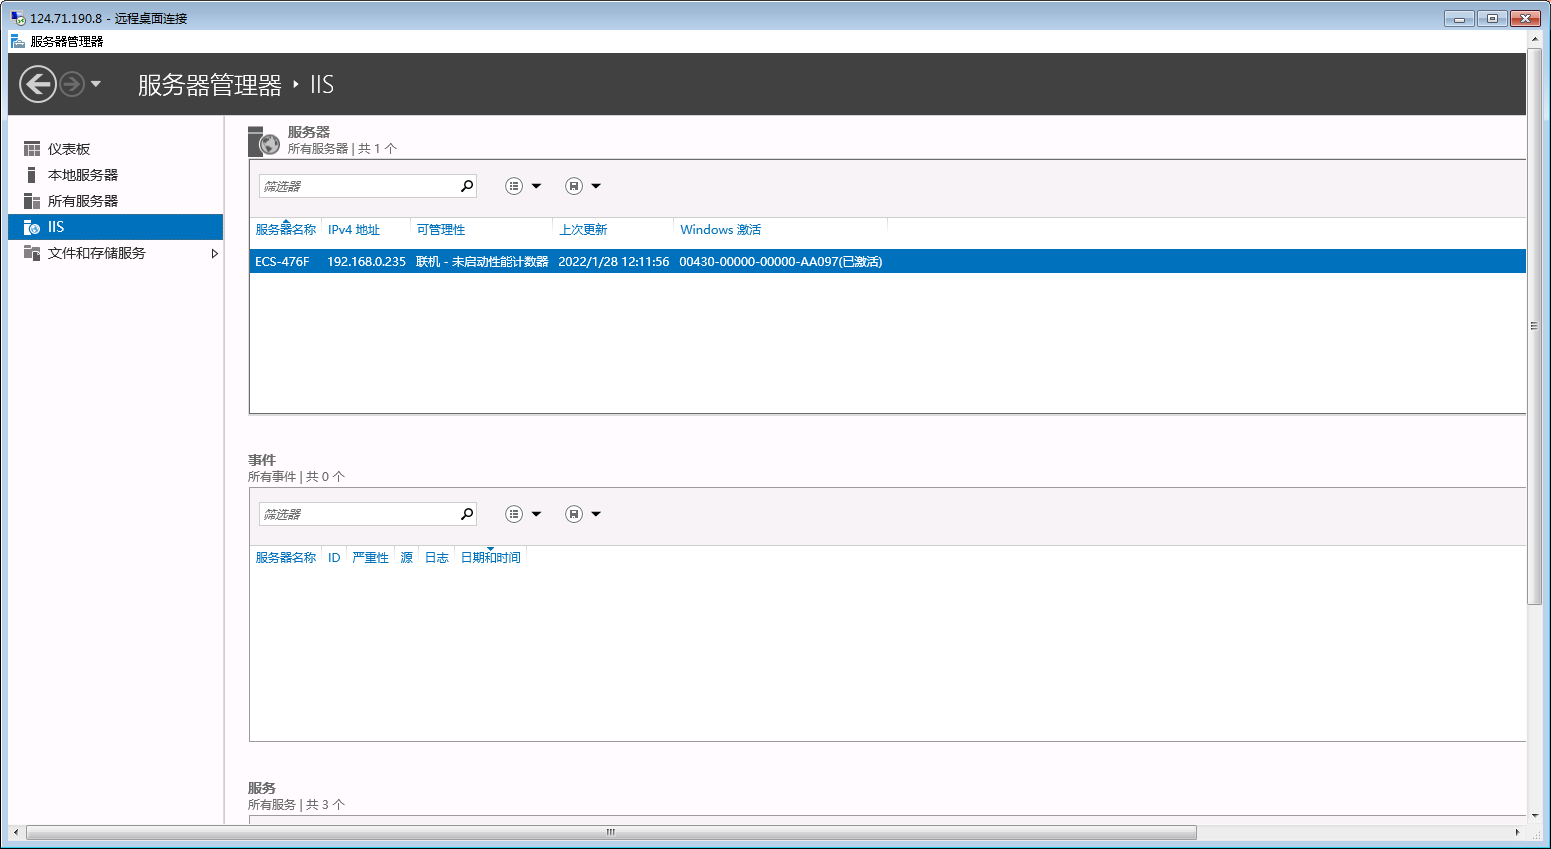Image resolution: width=1551 pixels, height=849 pixels.
Task: Click the forward navigation arrow
Action: 72,84
